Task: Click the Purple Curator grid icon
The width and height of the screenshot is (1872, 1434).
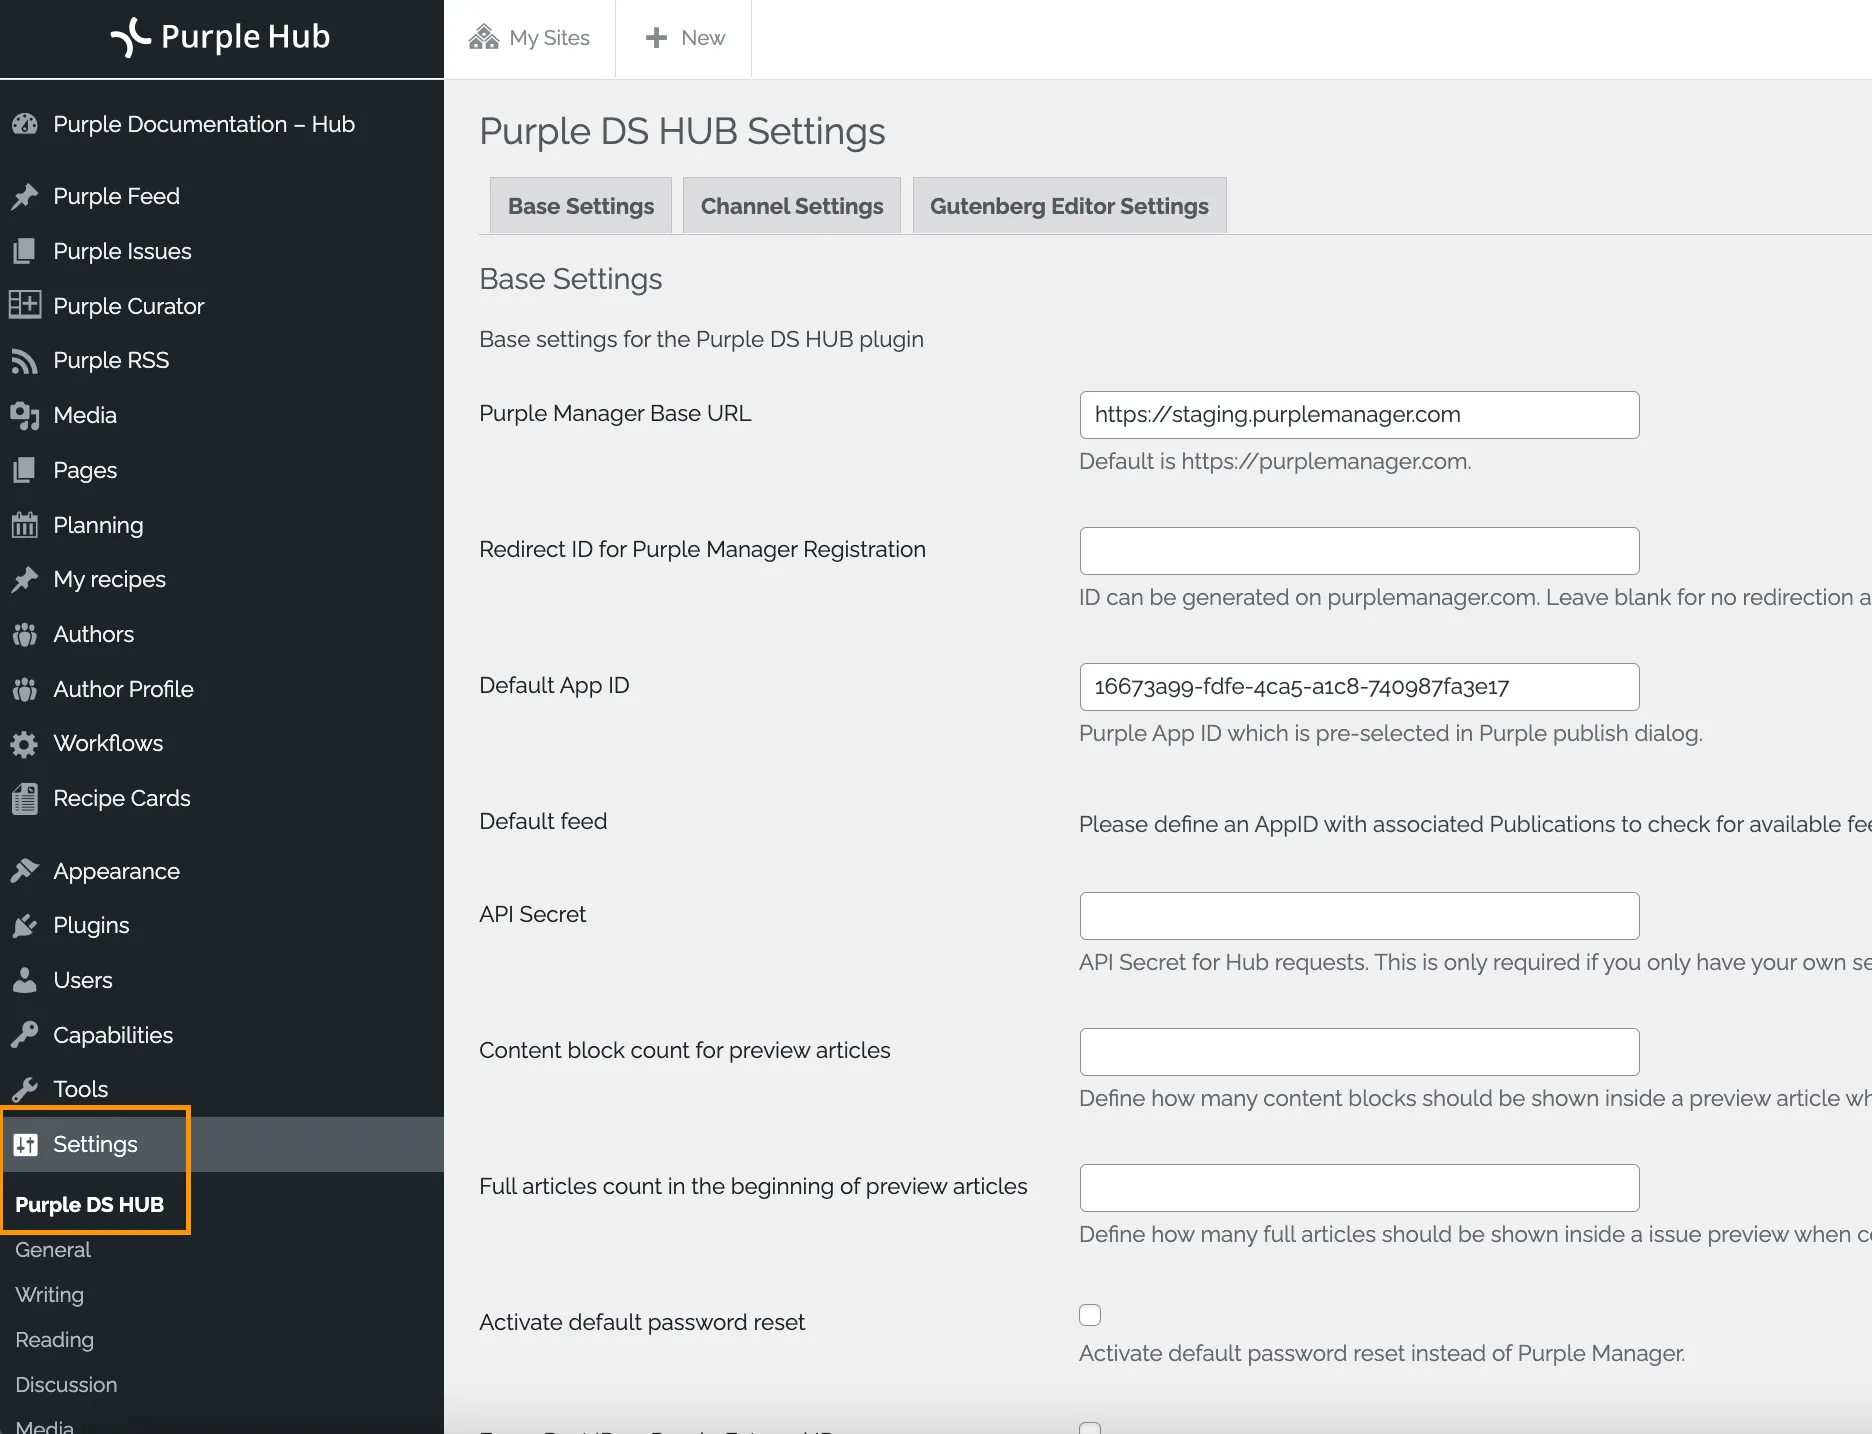Action: click(x=25, y=305)
